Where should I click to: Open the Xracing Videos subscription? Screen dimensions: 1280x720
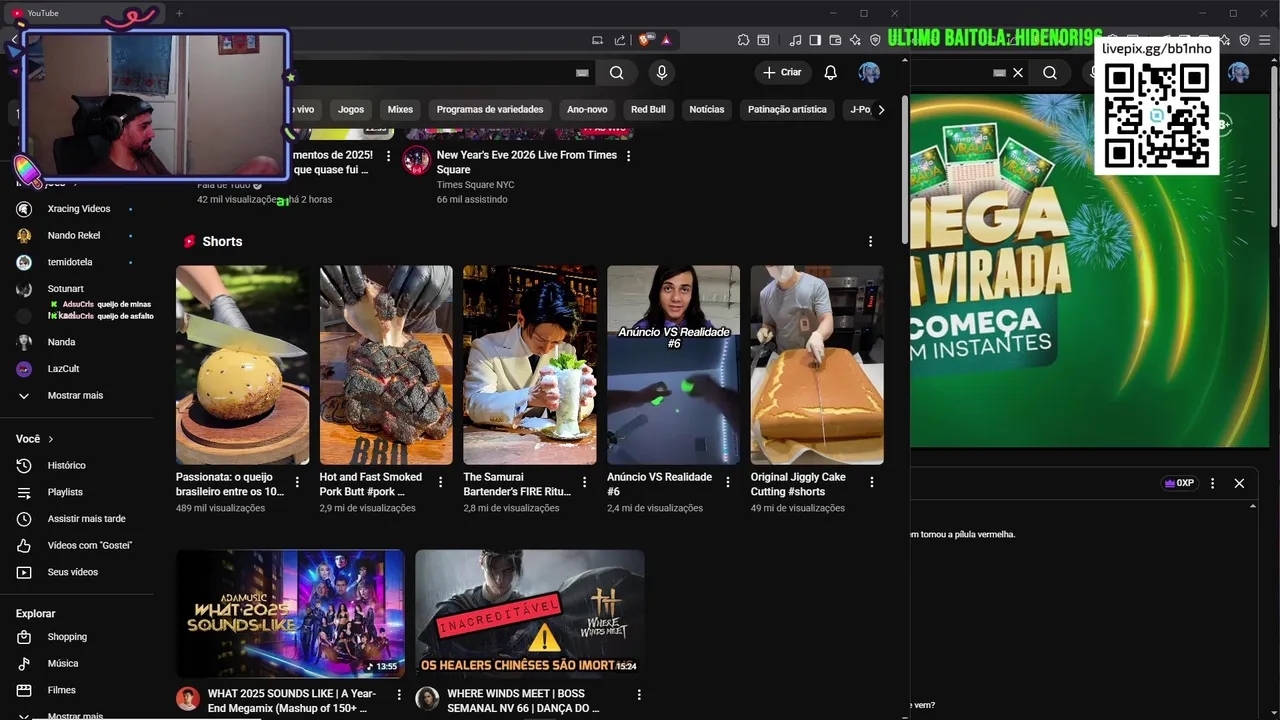pyautogui.click(x=79, y=209)
